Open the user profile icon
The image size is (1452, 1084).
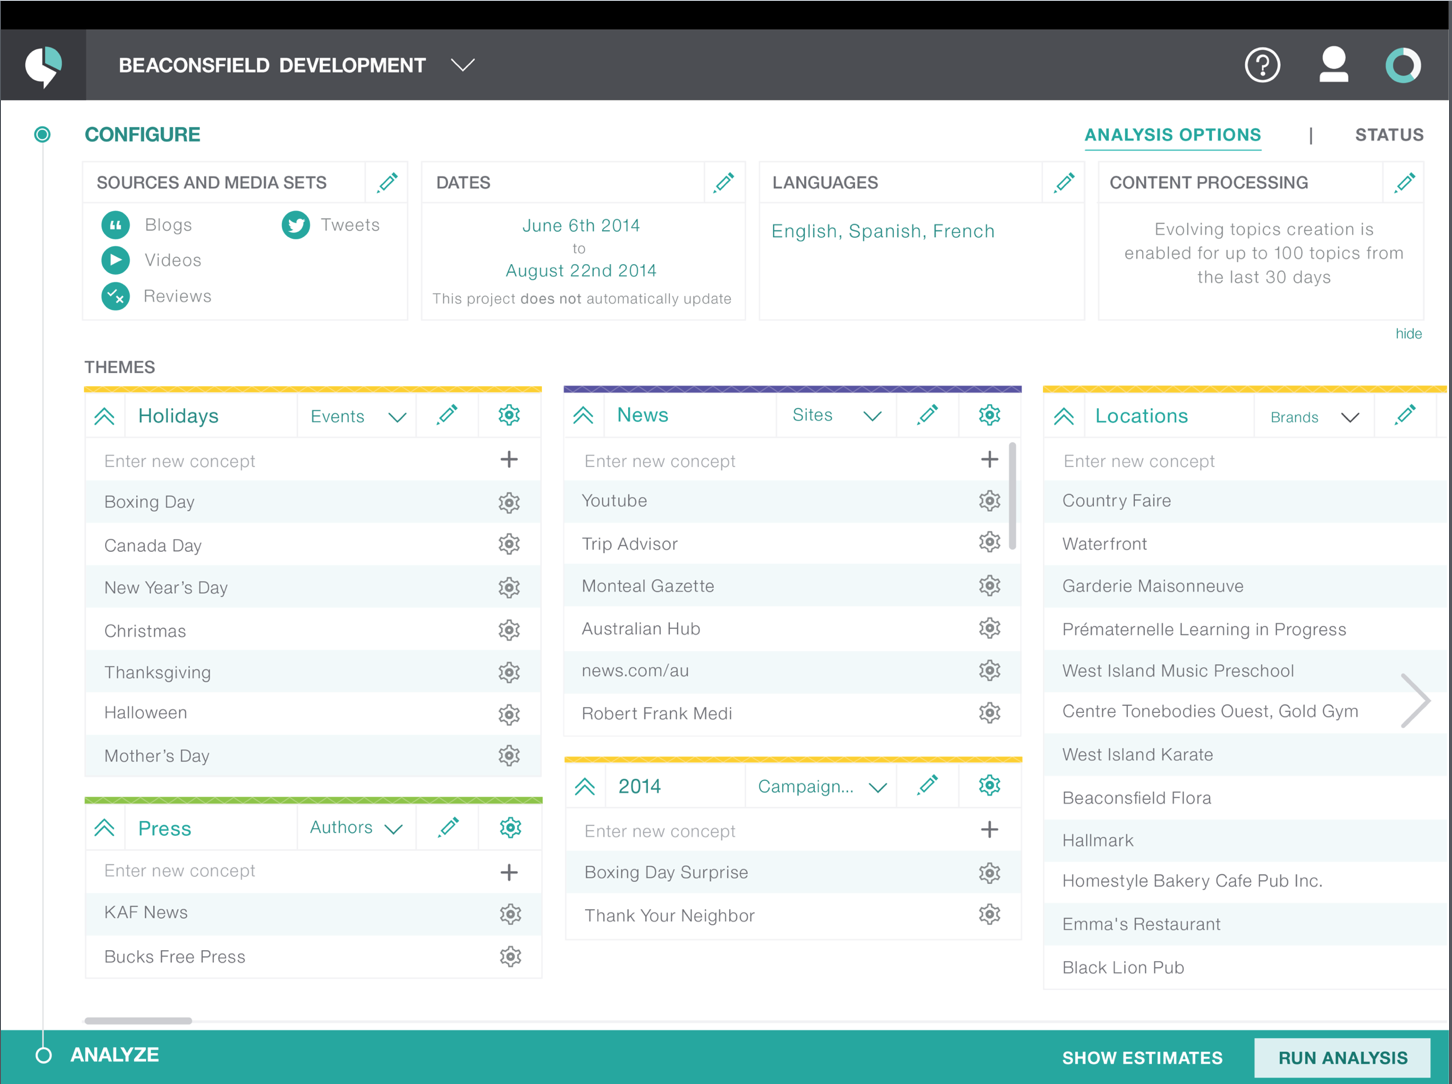click(x=1333, y=64)
